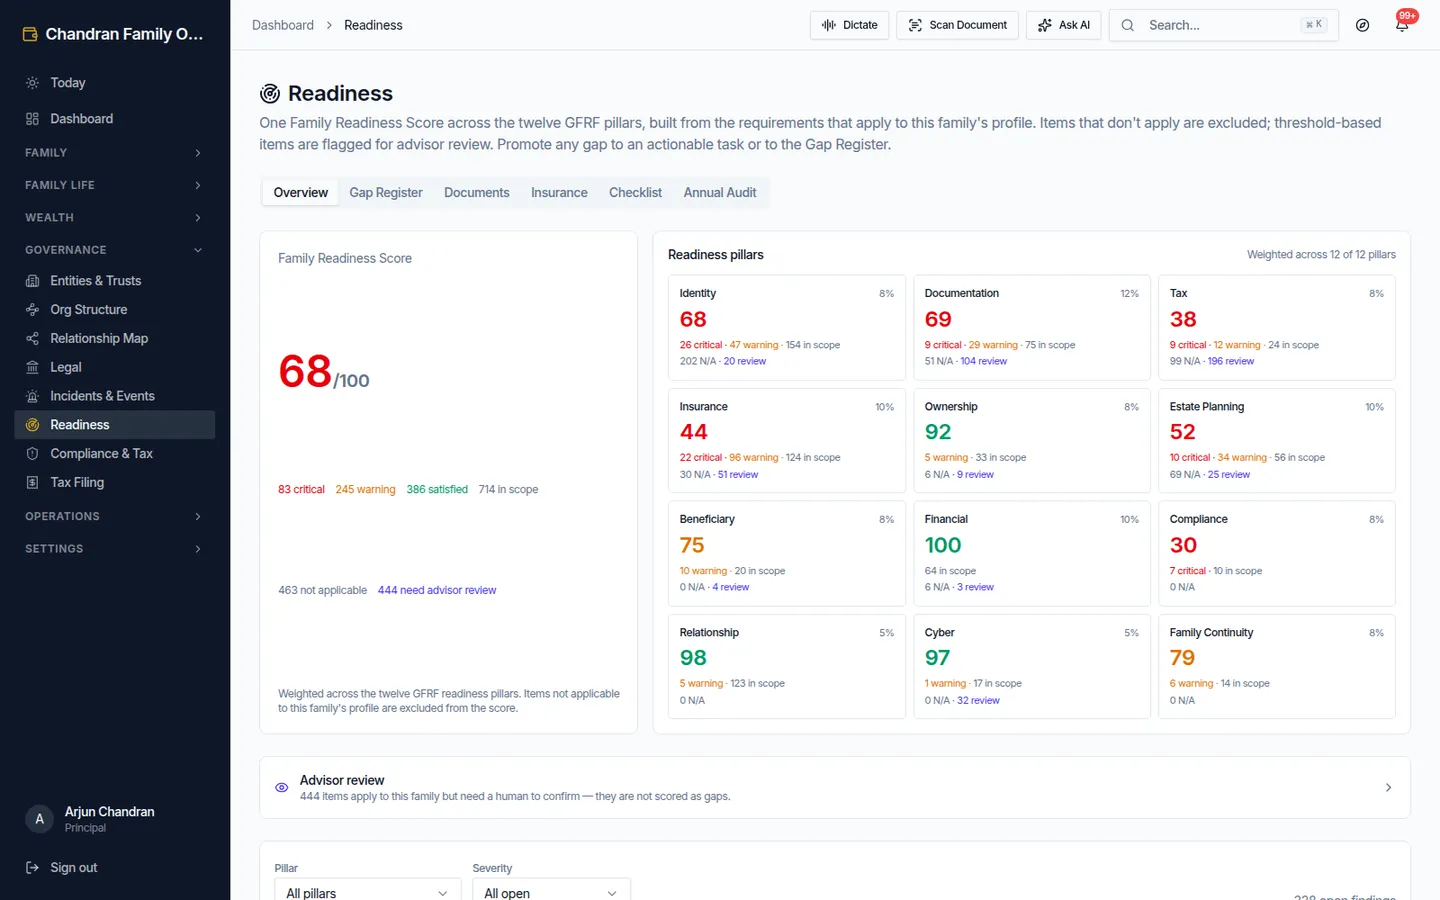Click the Arjun Chandran profile name

(109, 812)
